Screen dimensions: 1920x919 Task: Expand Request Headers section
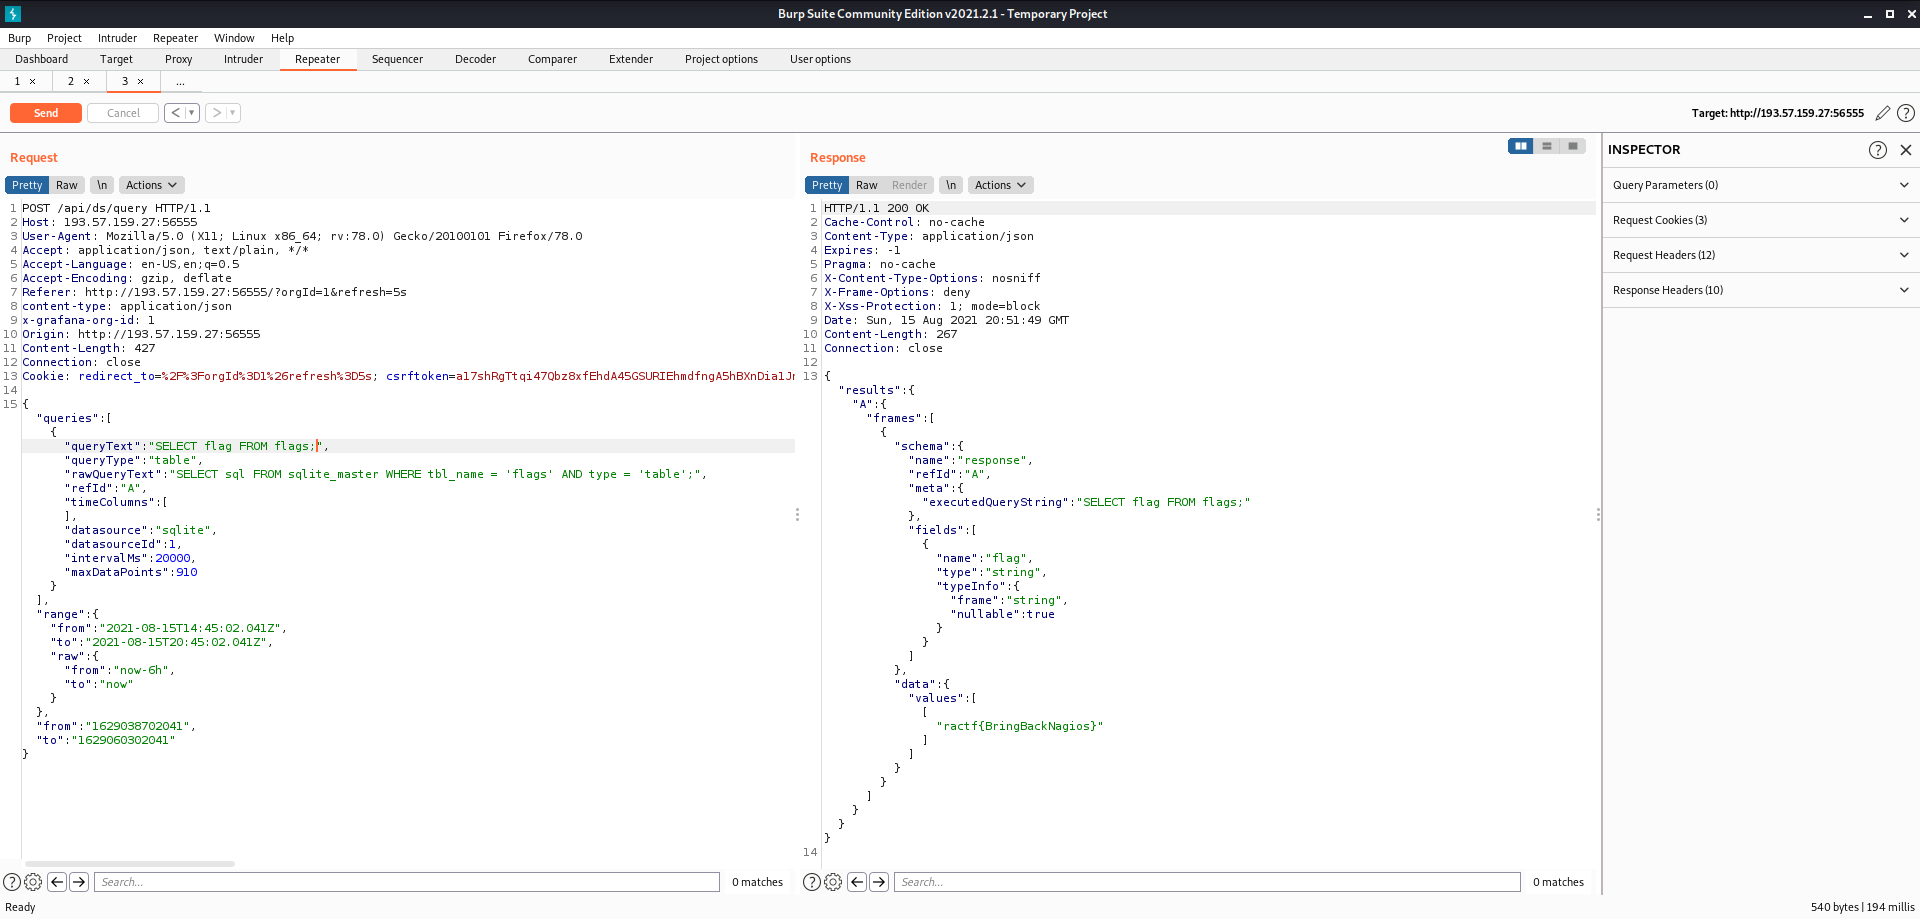click(x=1761, y=255)
